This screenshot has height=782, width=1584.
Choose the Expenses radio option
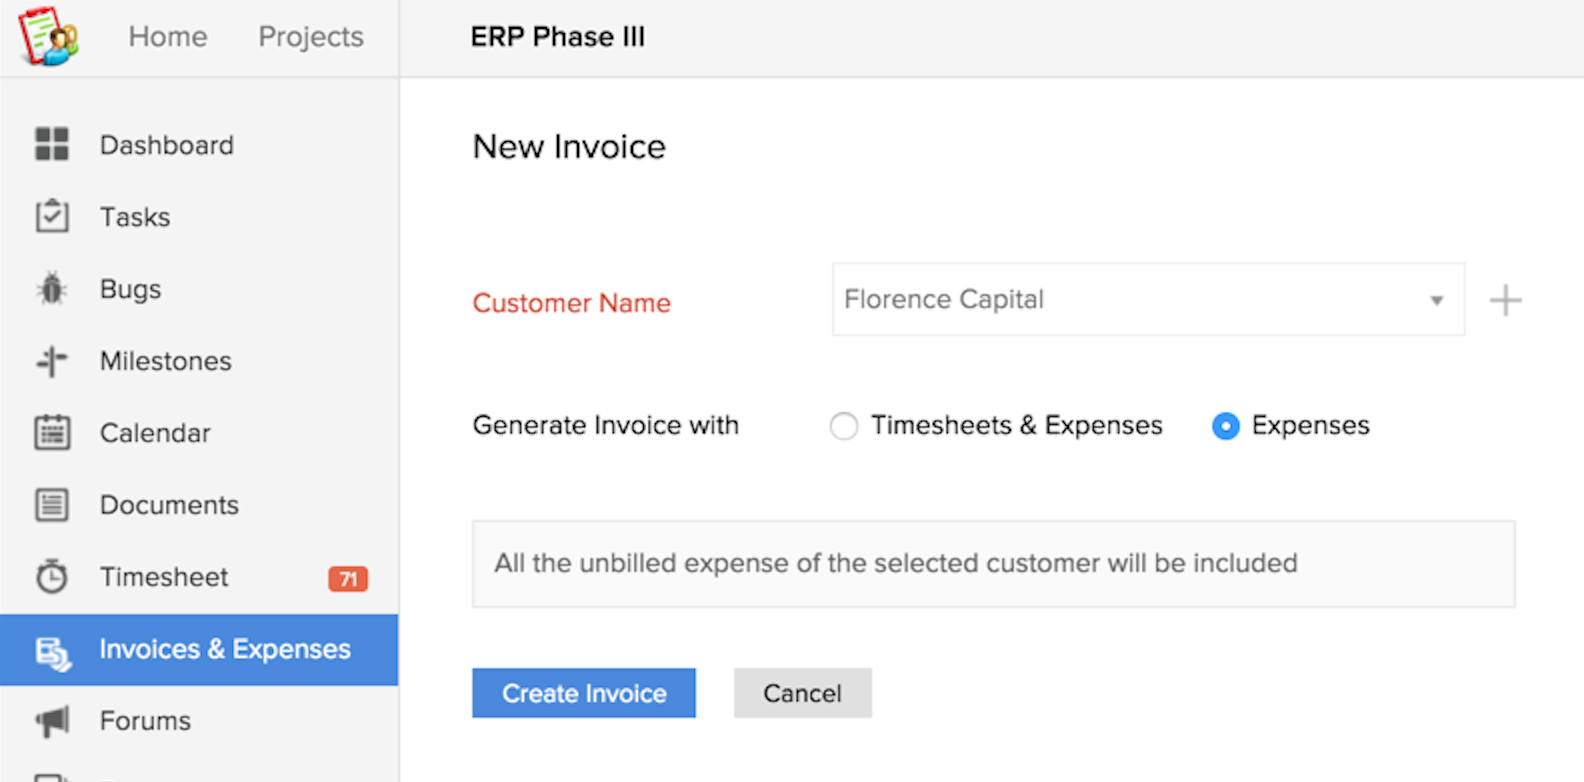[x=1225, y=426]
